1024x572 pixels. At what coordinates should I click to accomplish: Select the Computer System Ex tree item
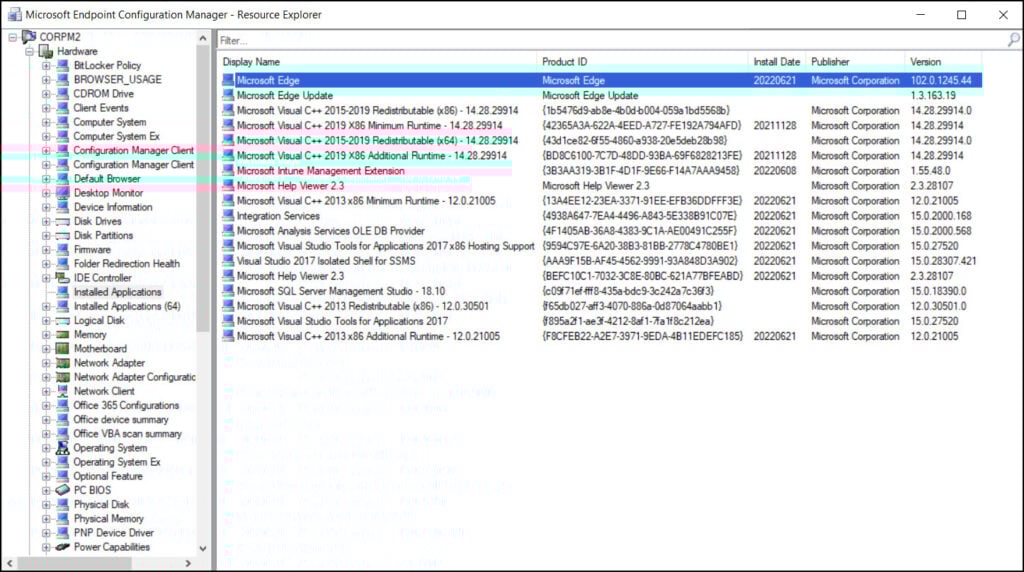(116, 136)
